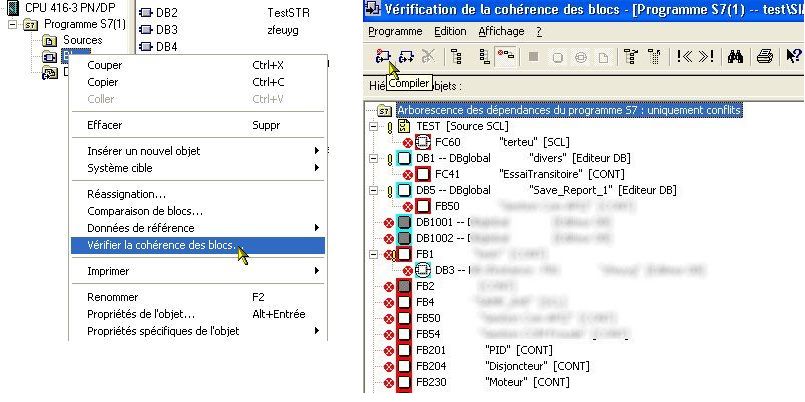
Task: Open Propriétés spécifiques de l'objet submenu
Action: 198,331
